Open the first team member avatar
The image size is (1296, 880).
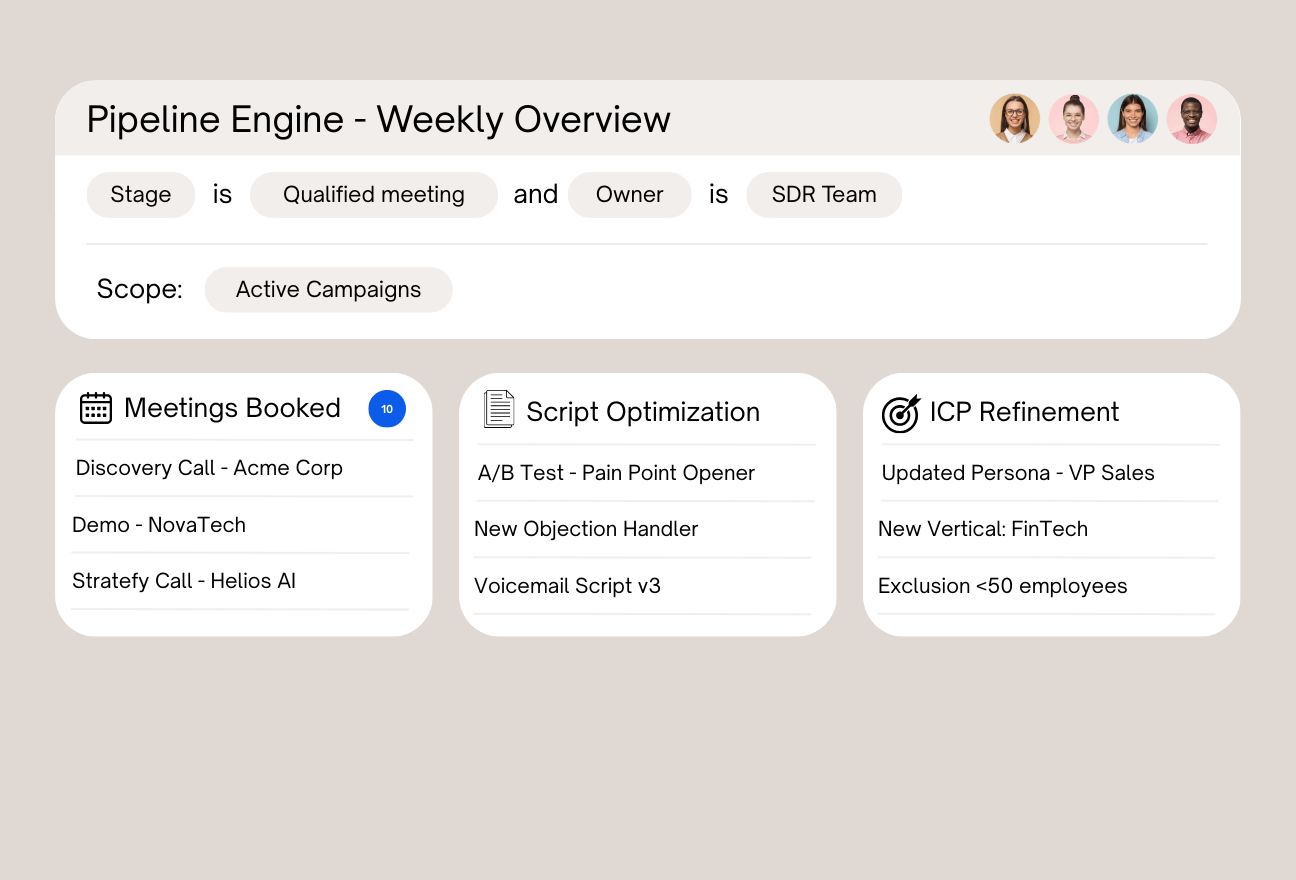coord(1015,118)
